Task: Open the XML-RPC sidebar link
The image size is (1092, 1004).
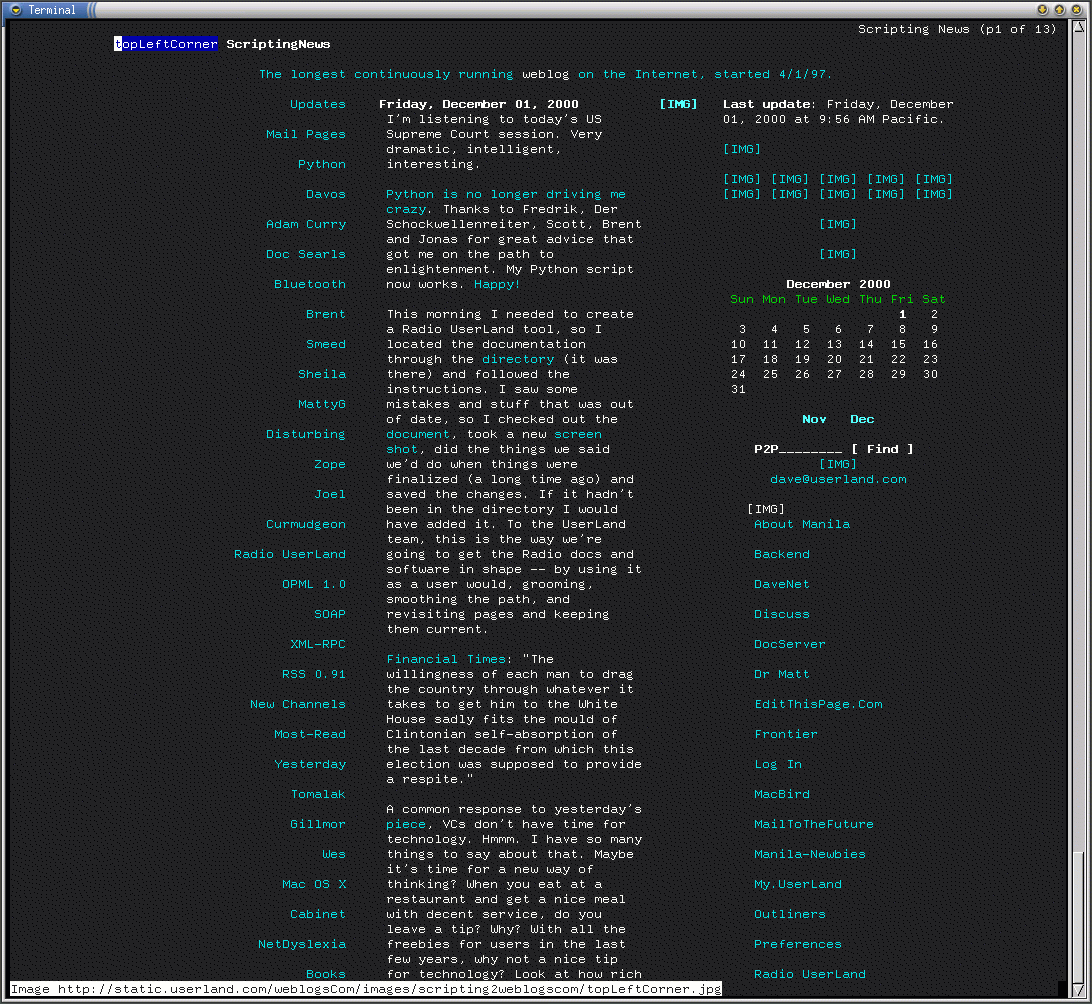Action: pyautogui.click(x=317, y=644)
